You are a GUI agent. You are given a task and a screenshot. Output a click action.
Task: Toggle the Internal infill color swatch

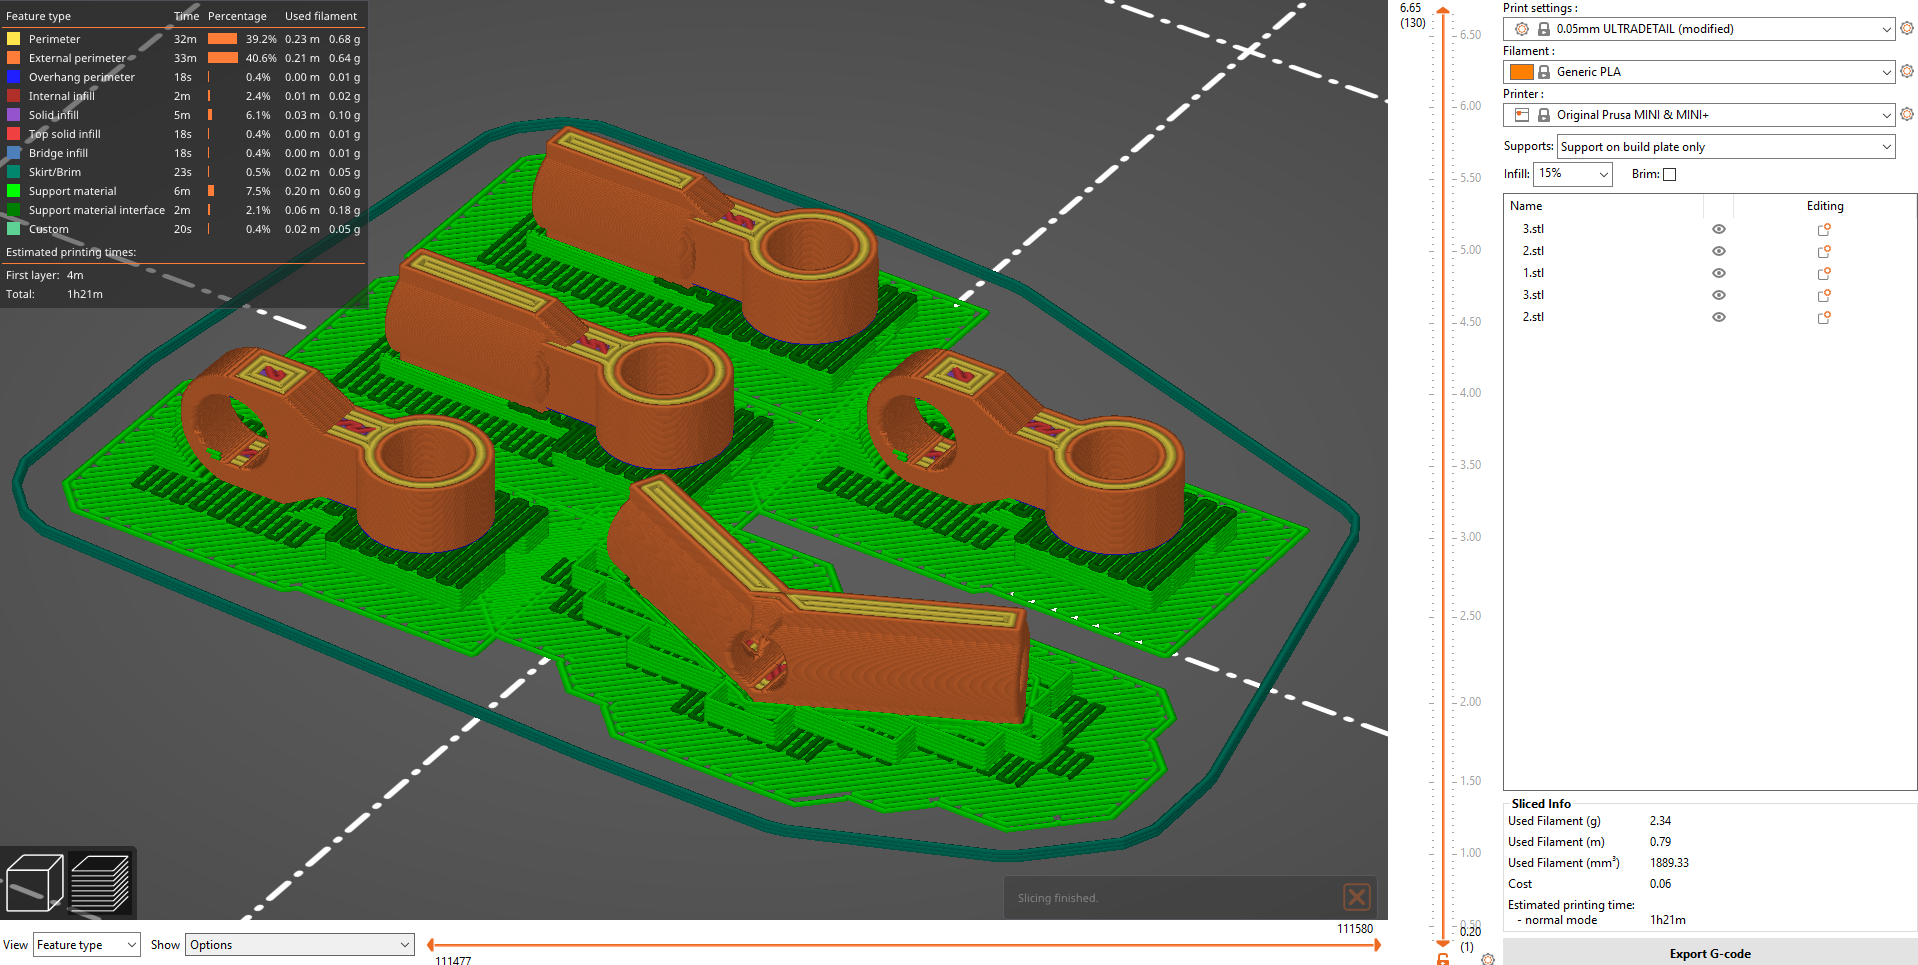pos(14,96)
